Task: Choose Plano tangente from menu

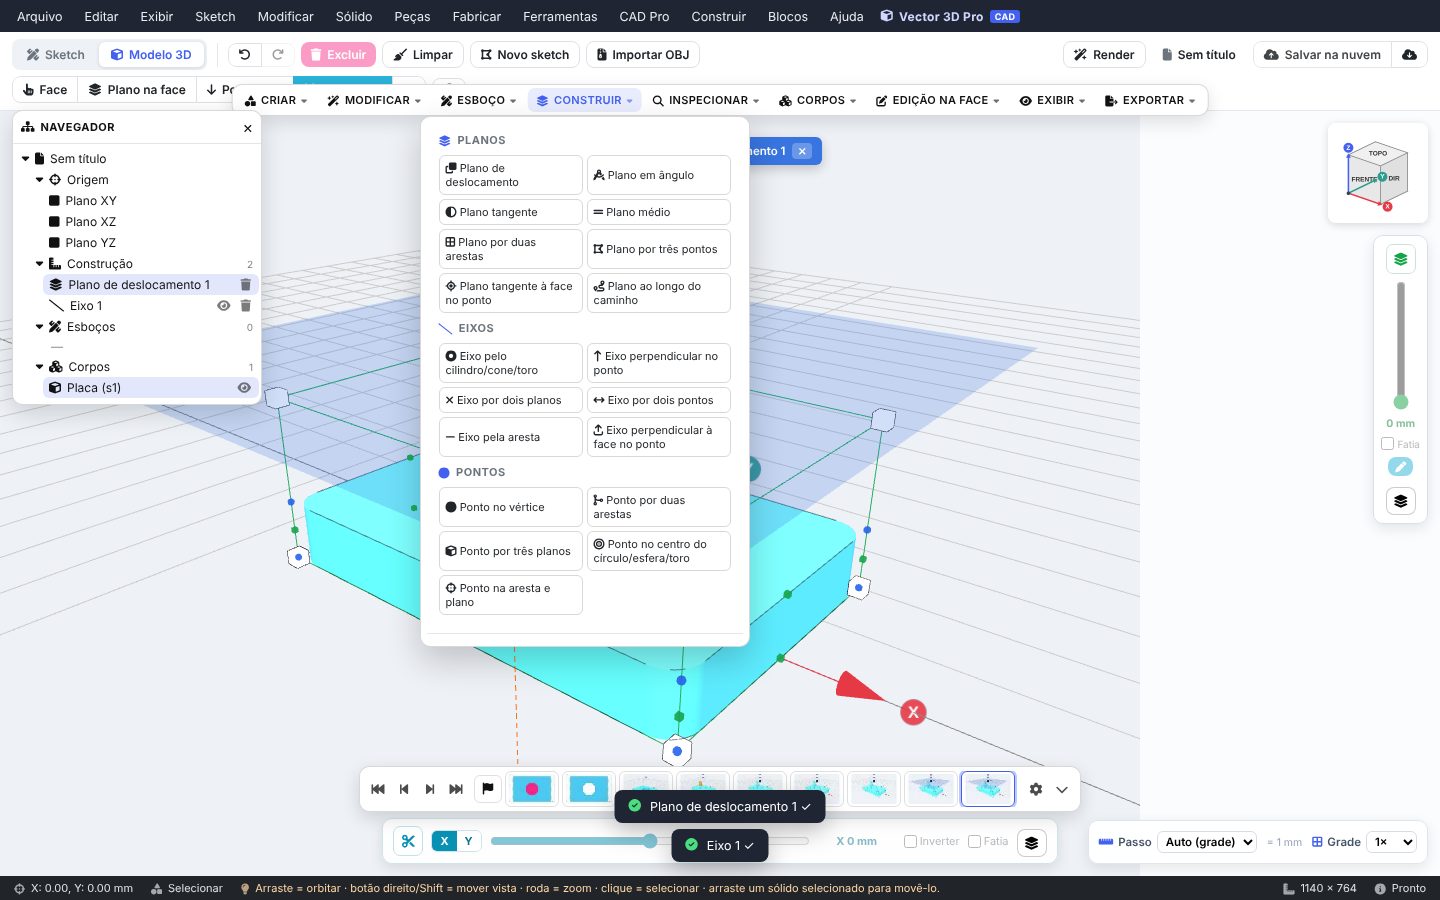Action: (510, 212)
